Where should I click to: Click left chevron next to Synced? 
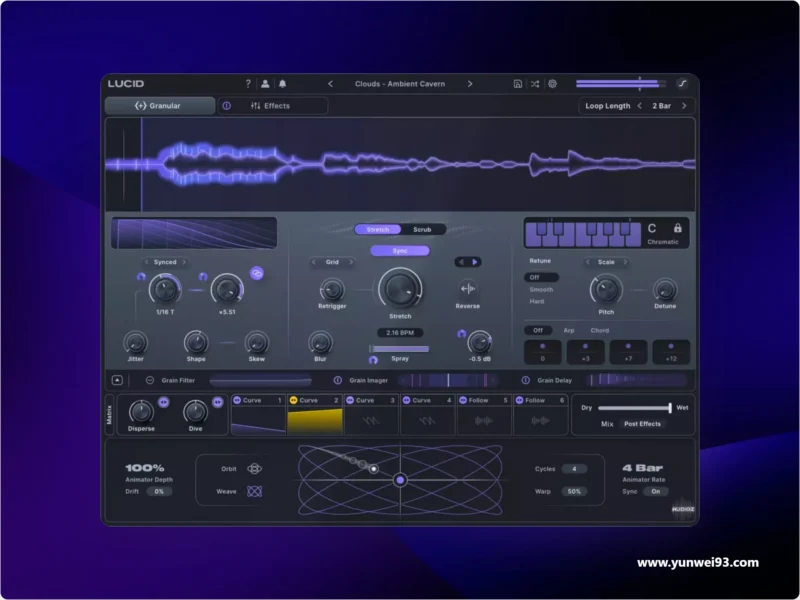click(146, 262)
